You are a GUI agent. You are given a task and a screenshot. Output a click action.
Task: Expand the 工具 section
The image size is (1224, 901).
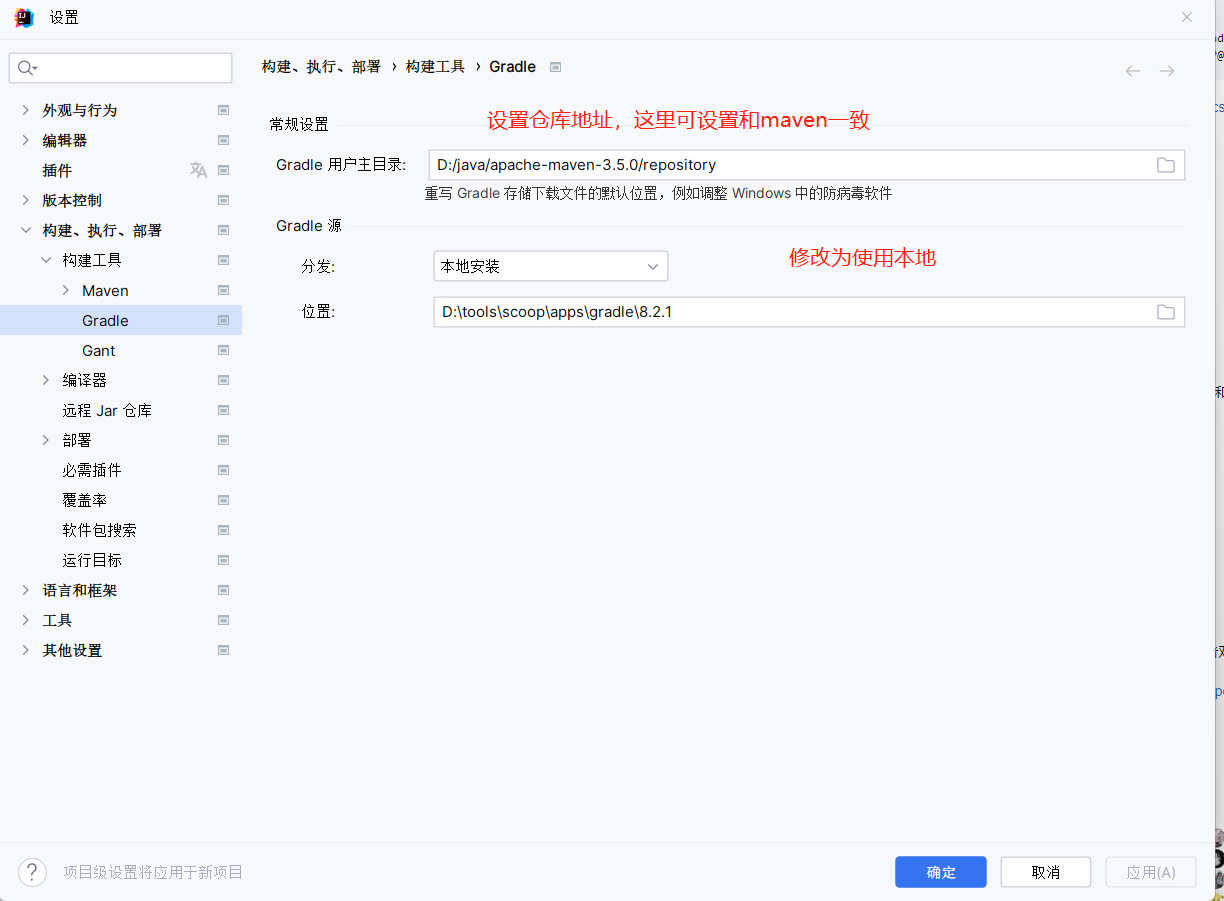coord(26,620)
